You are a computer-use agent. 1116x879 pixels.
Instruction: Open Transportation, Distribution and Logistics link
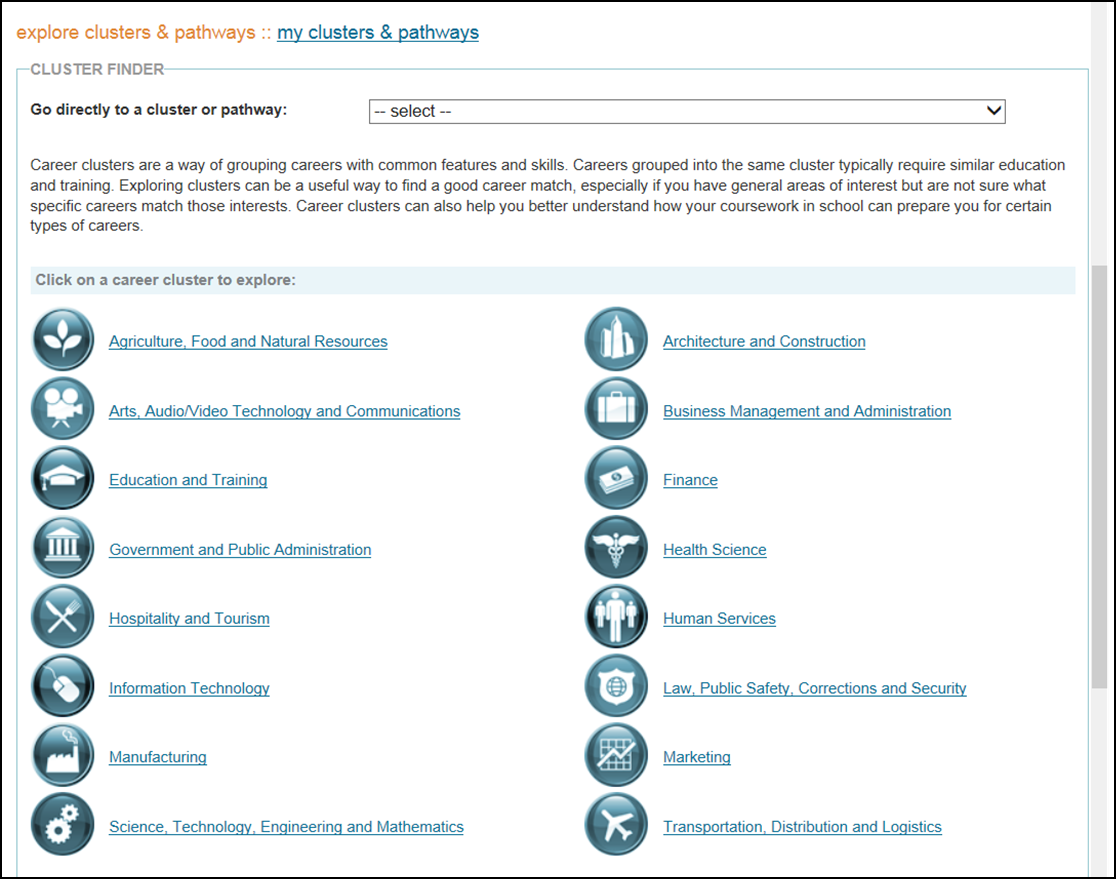tap(802, 827)
